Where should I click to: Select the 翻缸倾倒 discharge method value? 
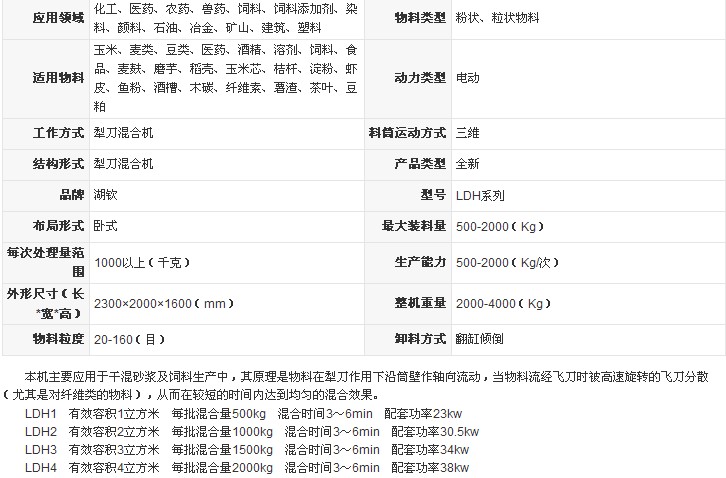[478, 339]
